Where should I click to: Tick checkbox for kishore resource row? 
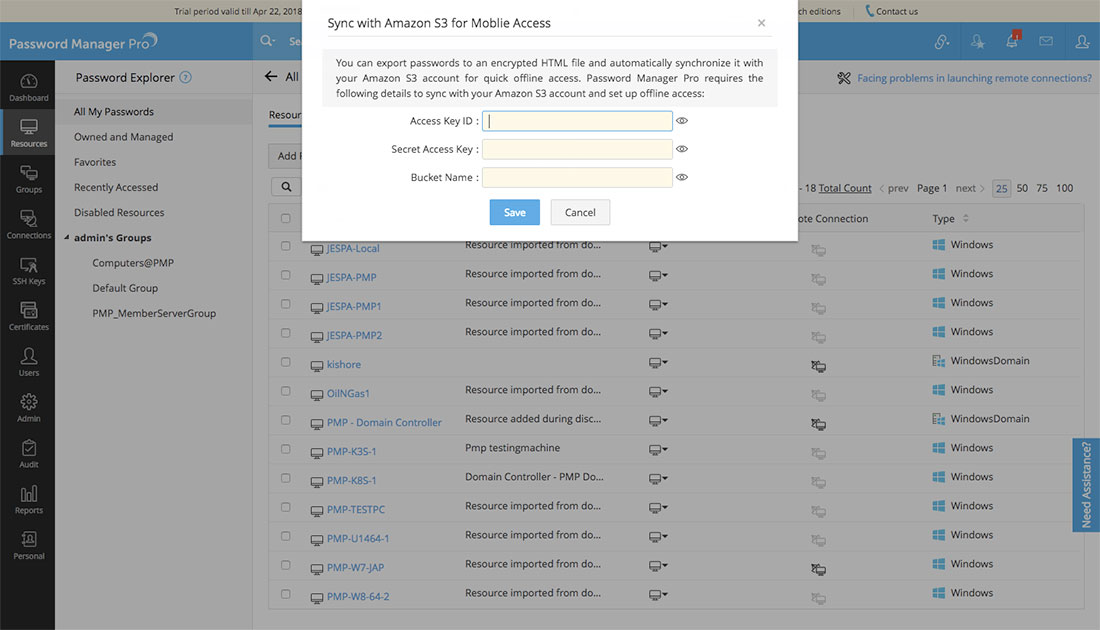[286, 362]
